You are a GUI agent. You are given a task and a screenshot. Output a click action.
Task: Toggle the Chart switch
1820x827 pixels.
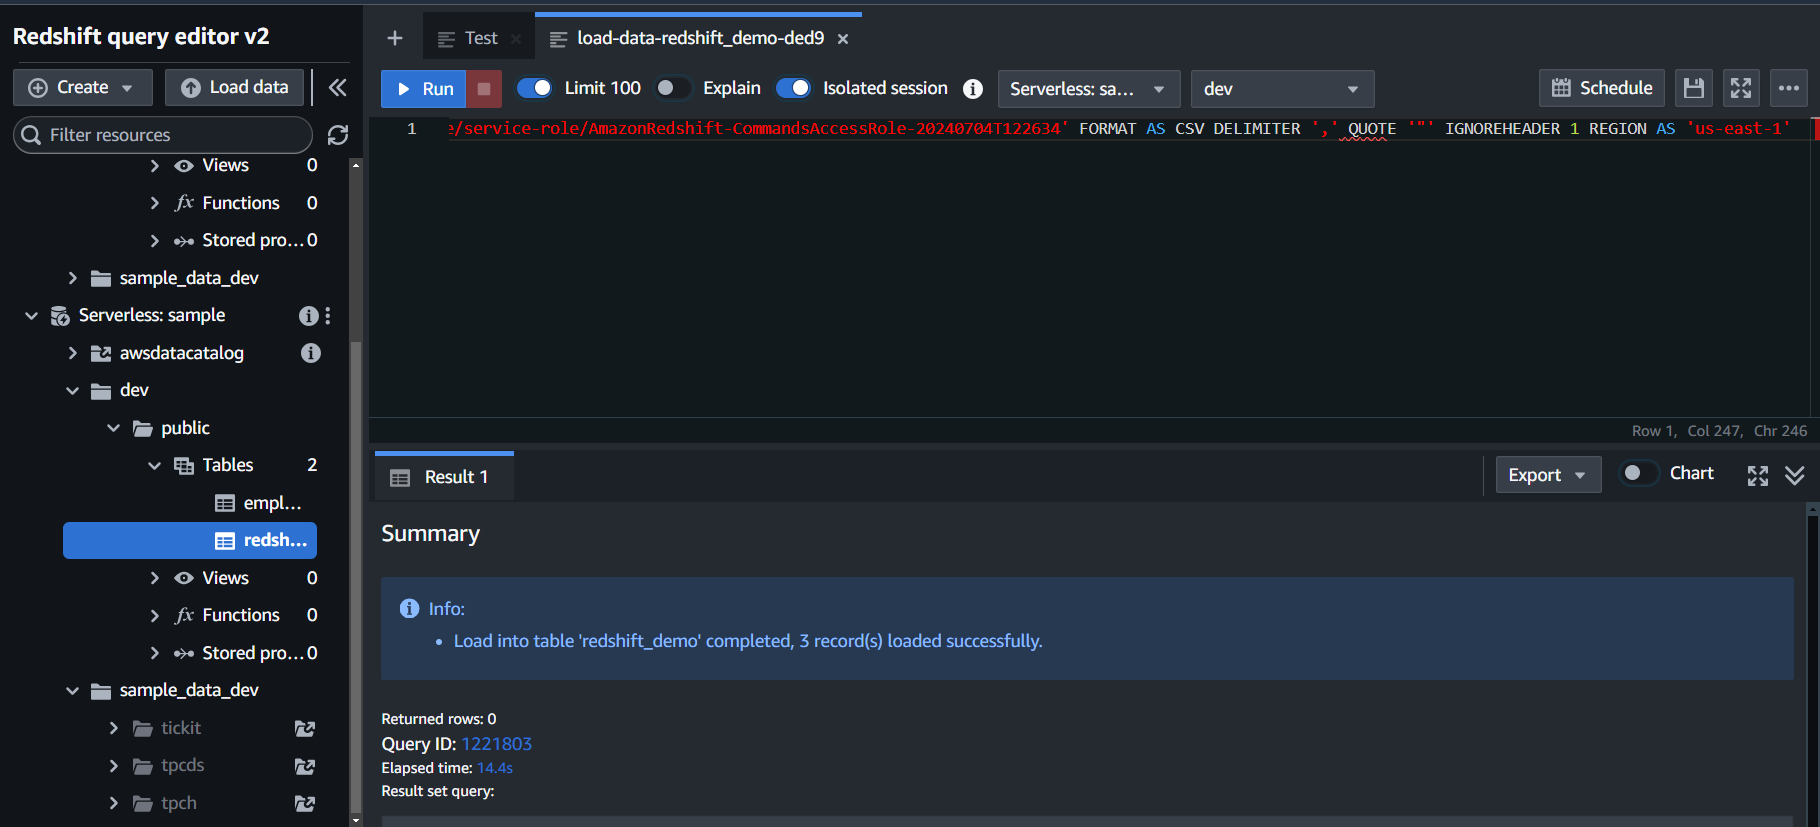(x=1638, y=473)
